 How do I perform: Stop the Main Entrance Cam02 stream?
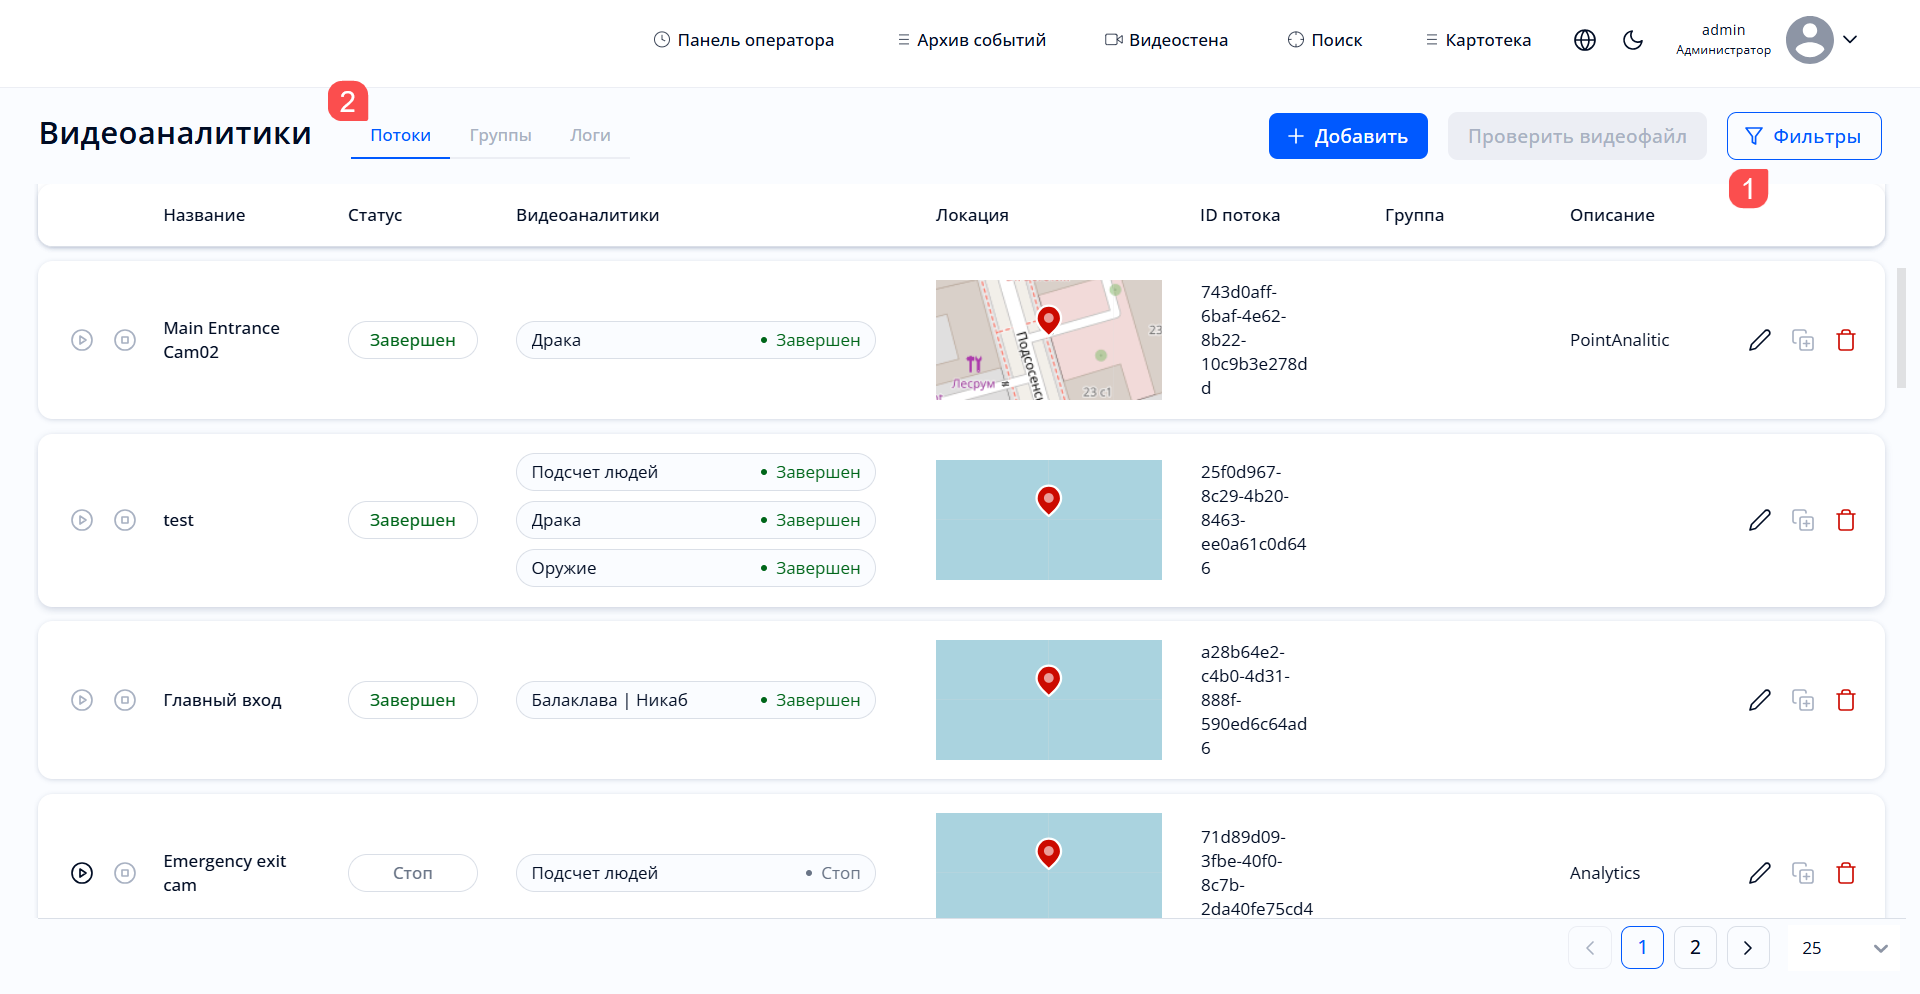[x=125, y=340]
